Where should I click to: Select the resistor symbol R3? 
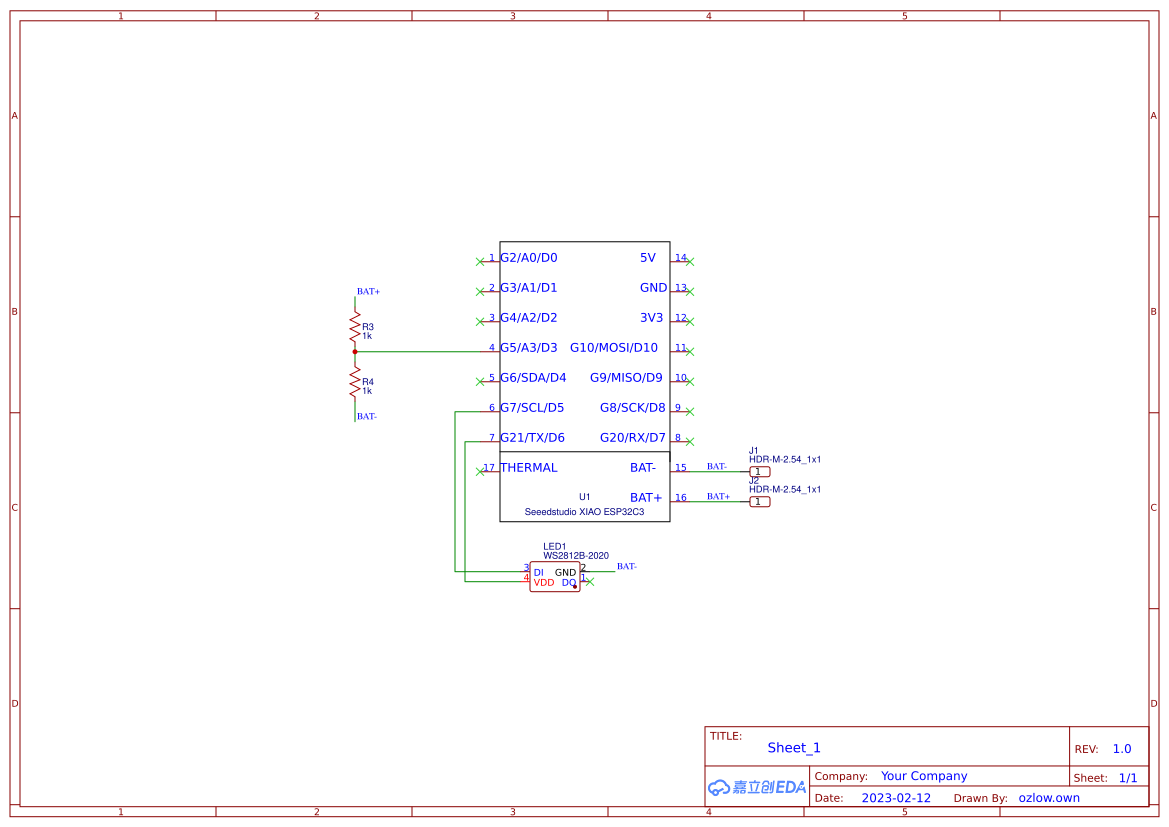pos(355,327)
